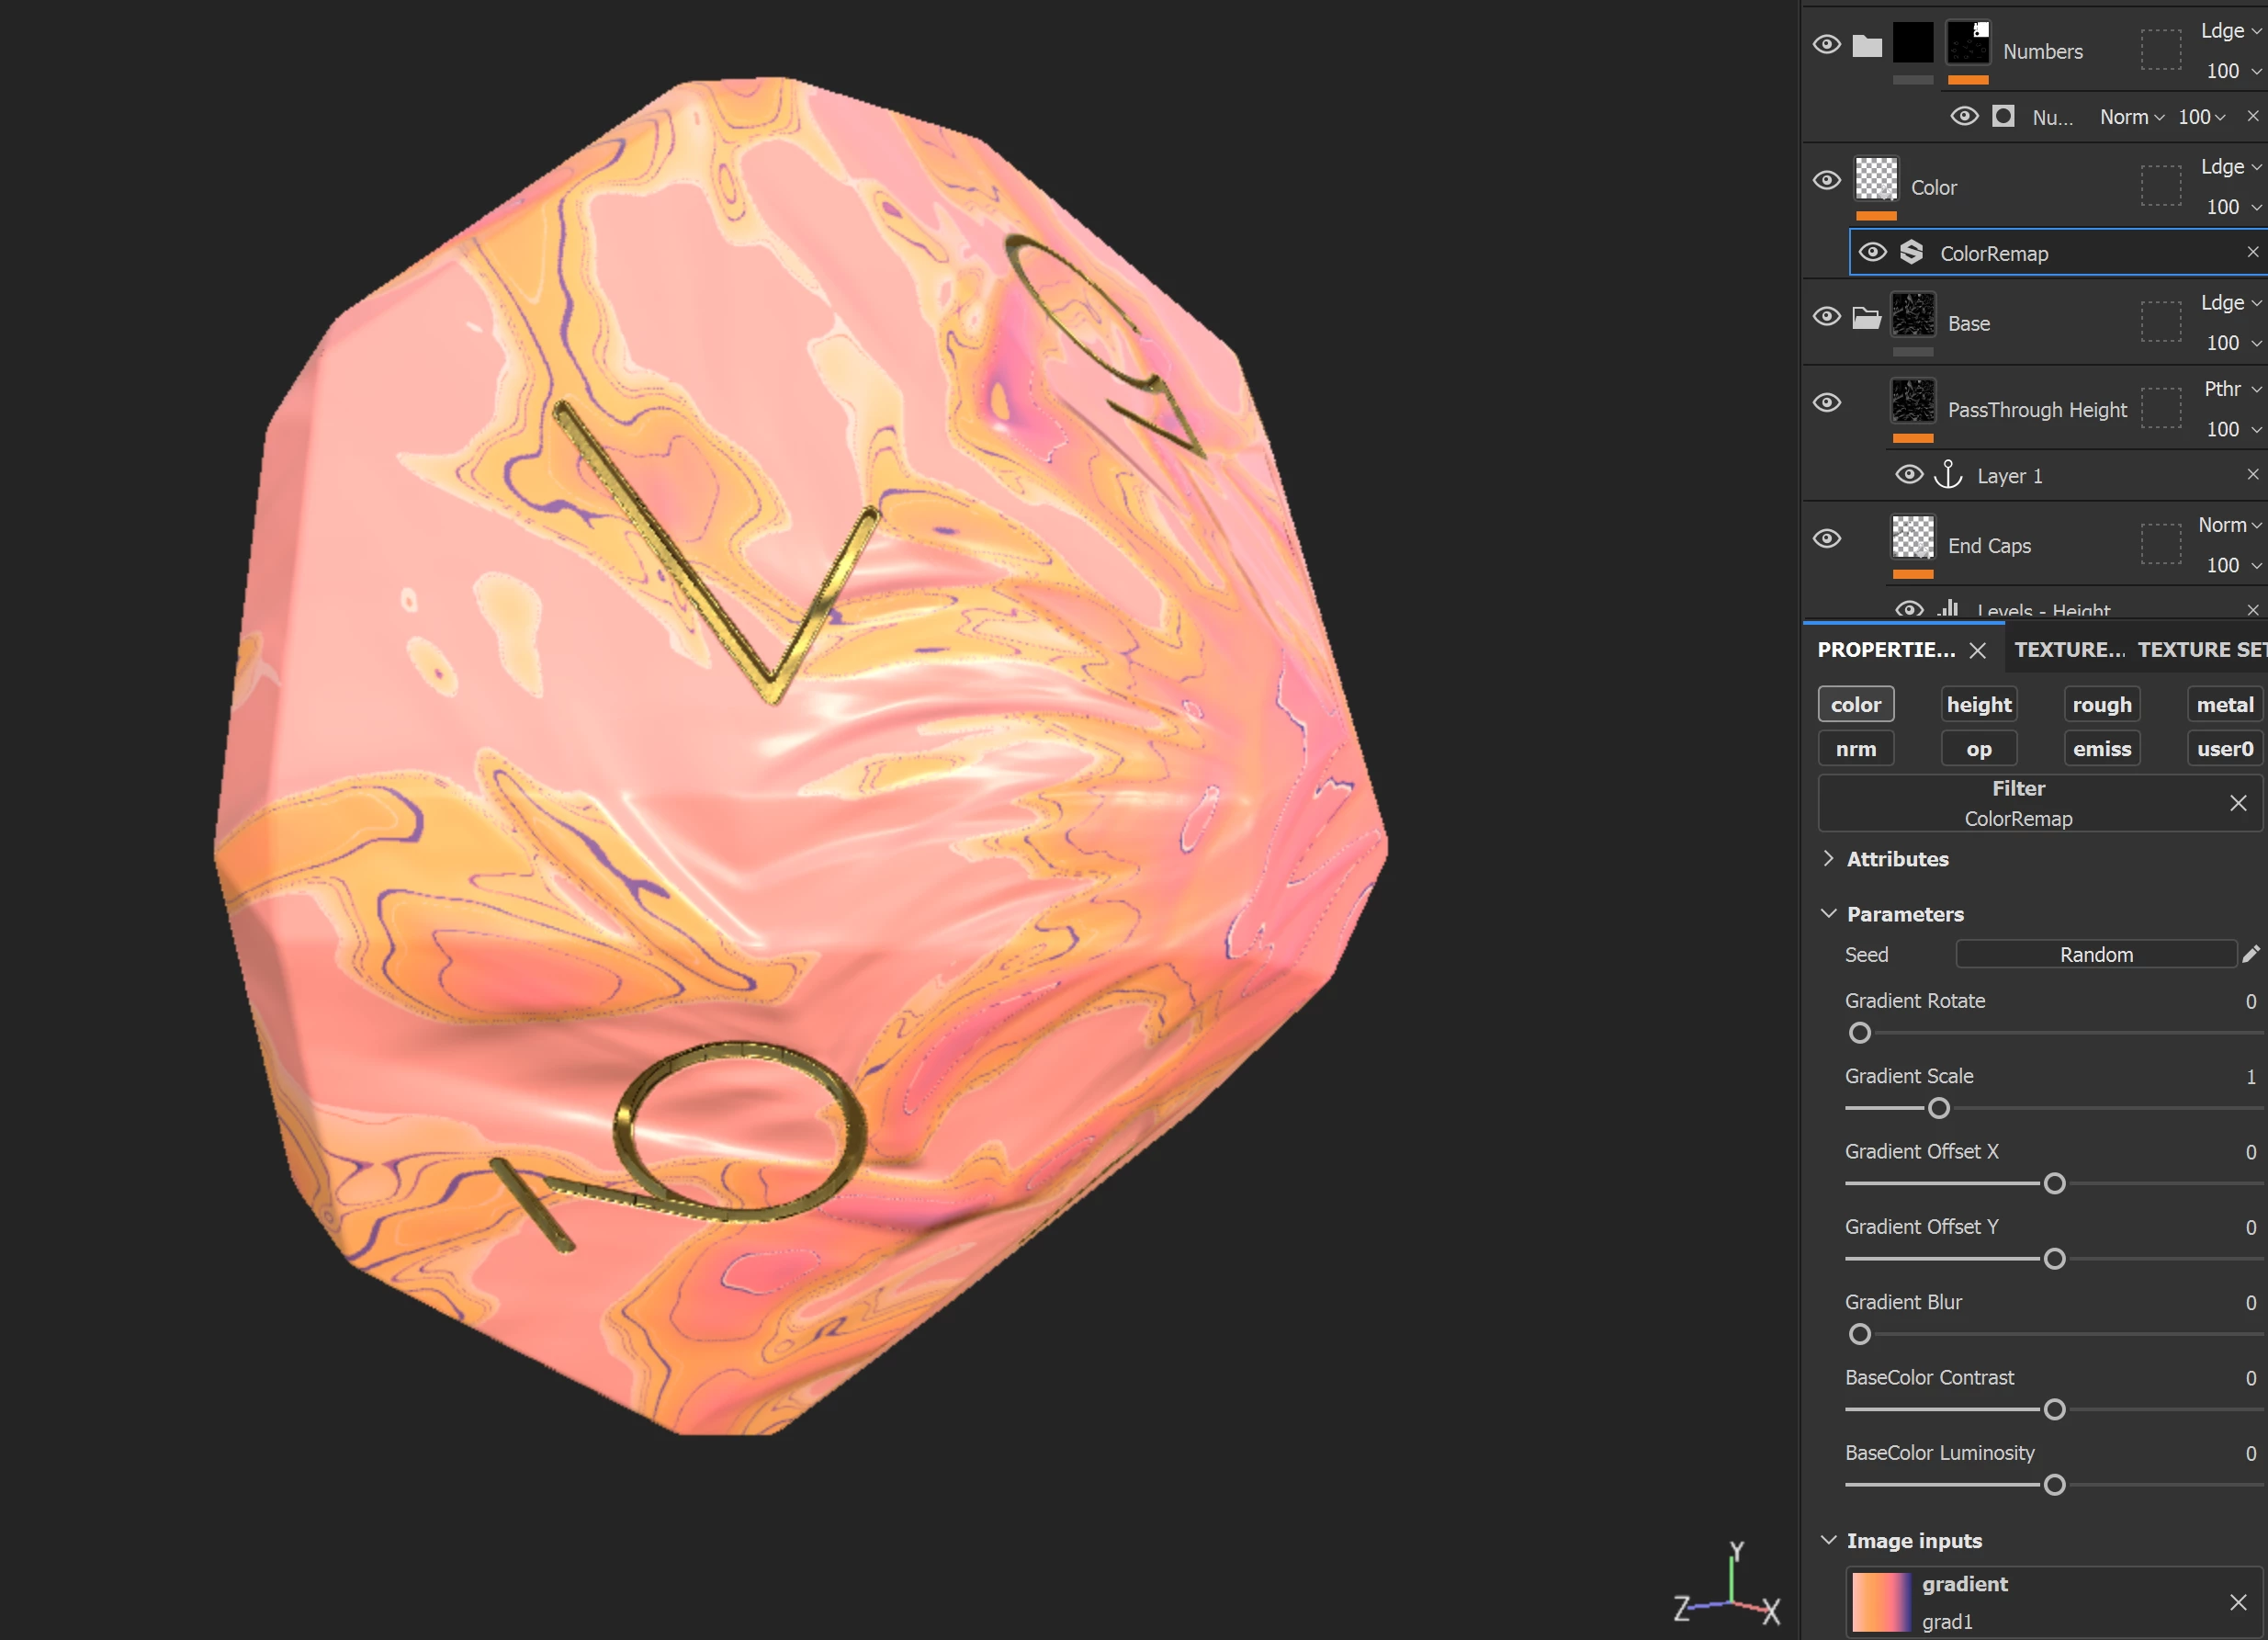Click the Base group open-folder icon
Screen dimensions: 2268x1640
click(x=1866, y=318)
